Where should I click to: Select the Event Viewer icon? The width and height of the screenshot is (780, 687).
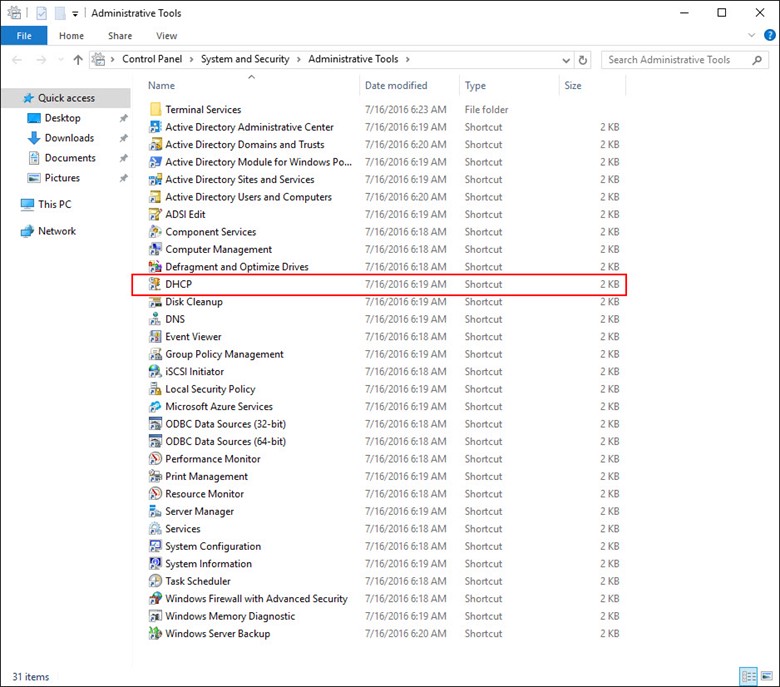(x=155, y=336)
